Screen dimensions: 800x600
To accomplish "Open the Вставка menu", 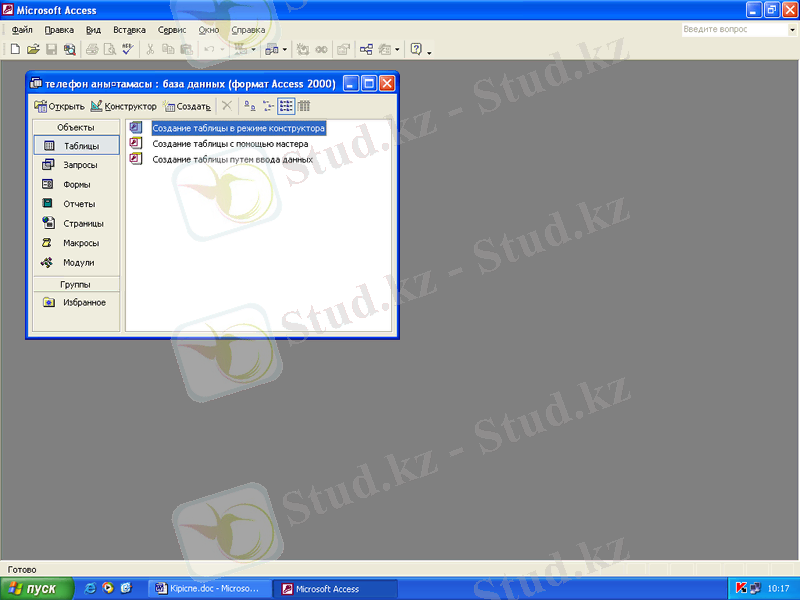I will tap(129, 30).
